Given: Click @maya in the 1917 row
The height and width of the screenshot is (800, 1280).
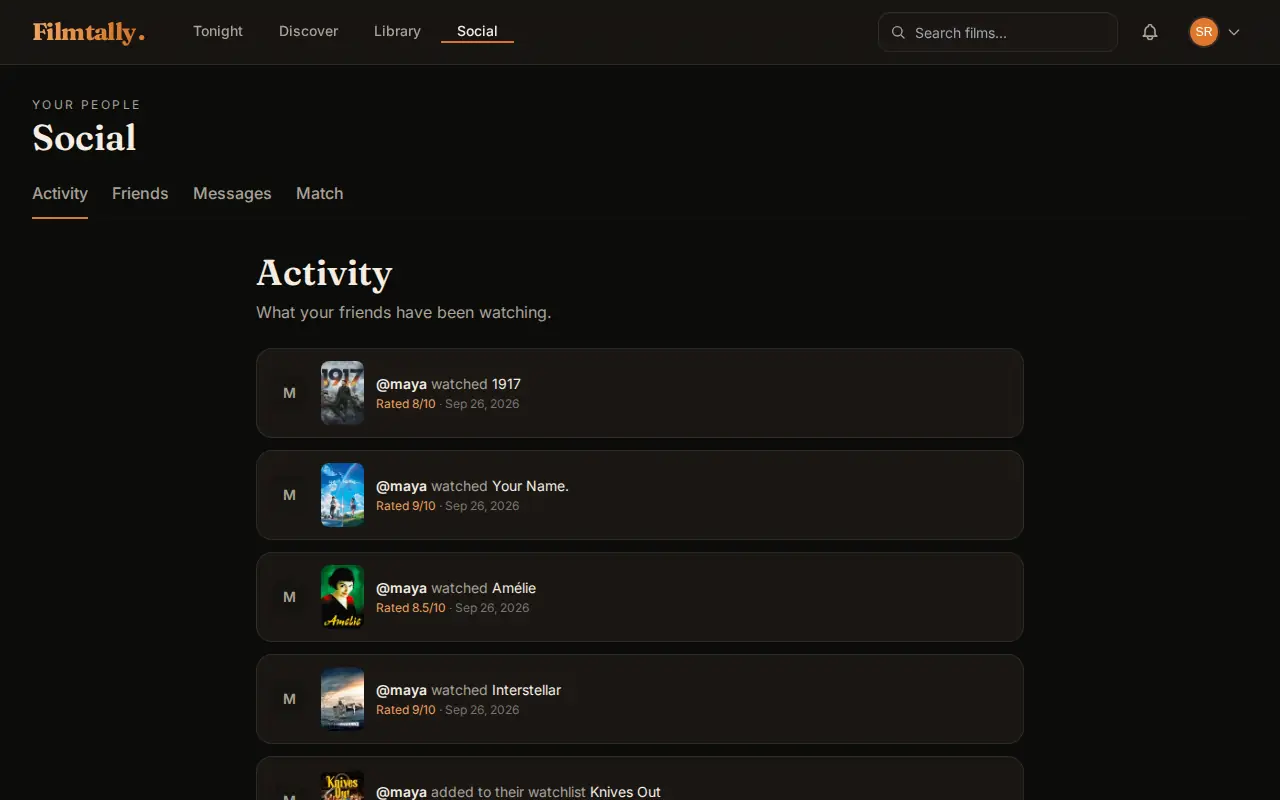Looking at the screenshot, I should tap(401, 384).
